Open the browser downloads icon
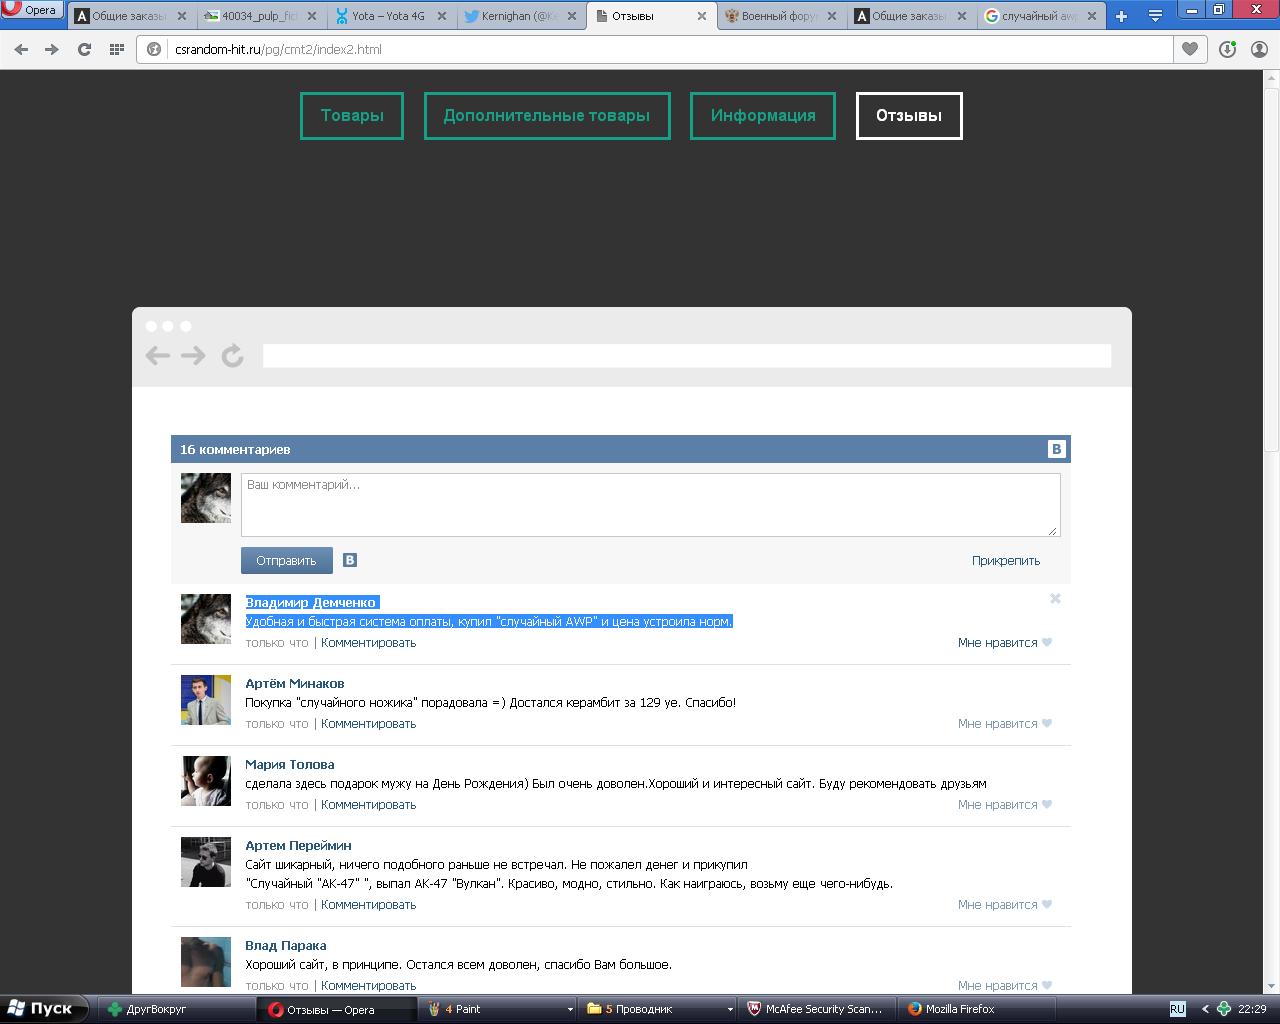1280x1024 pixels. pos(1227,49)
